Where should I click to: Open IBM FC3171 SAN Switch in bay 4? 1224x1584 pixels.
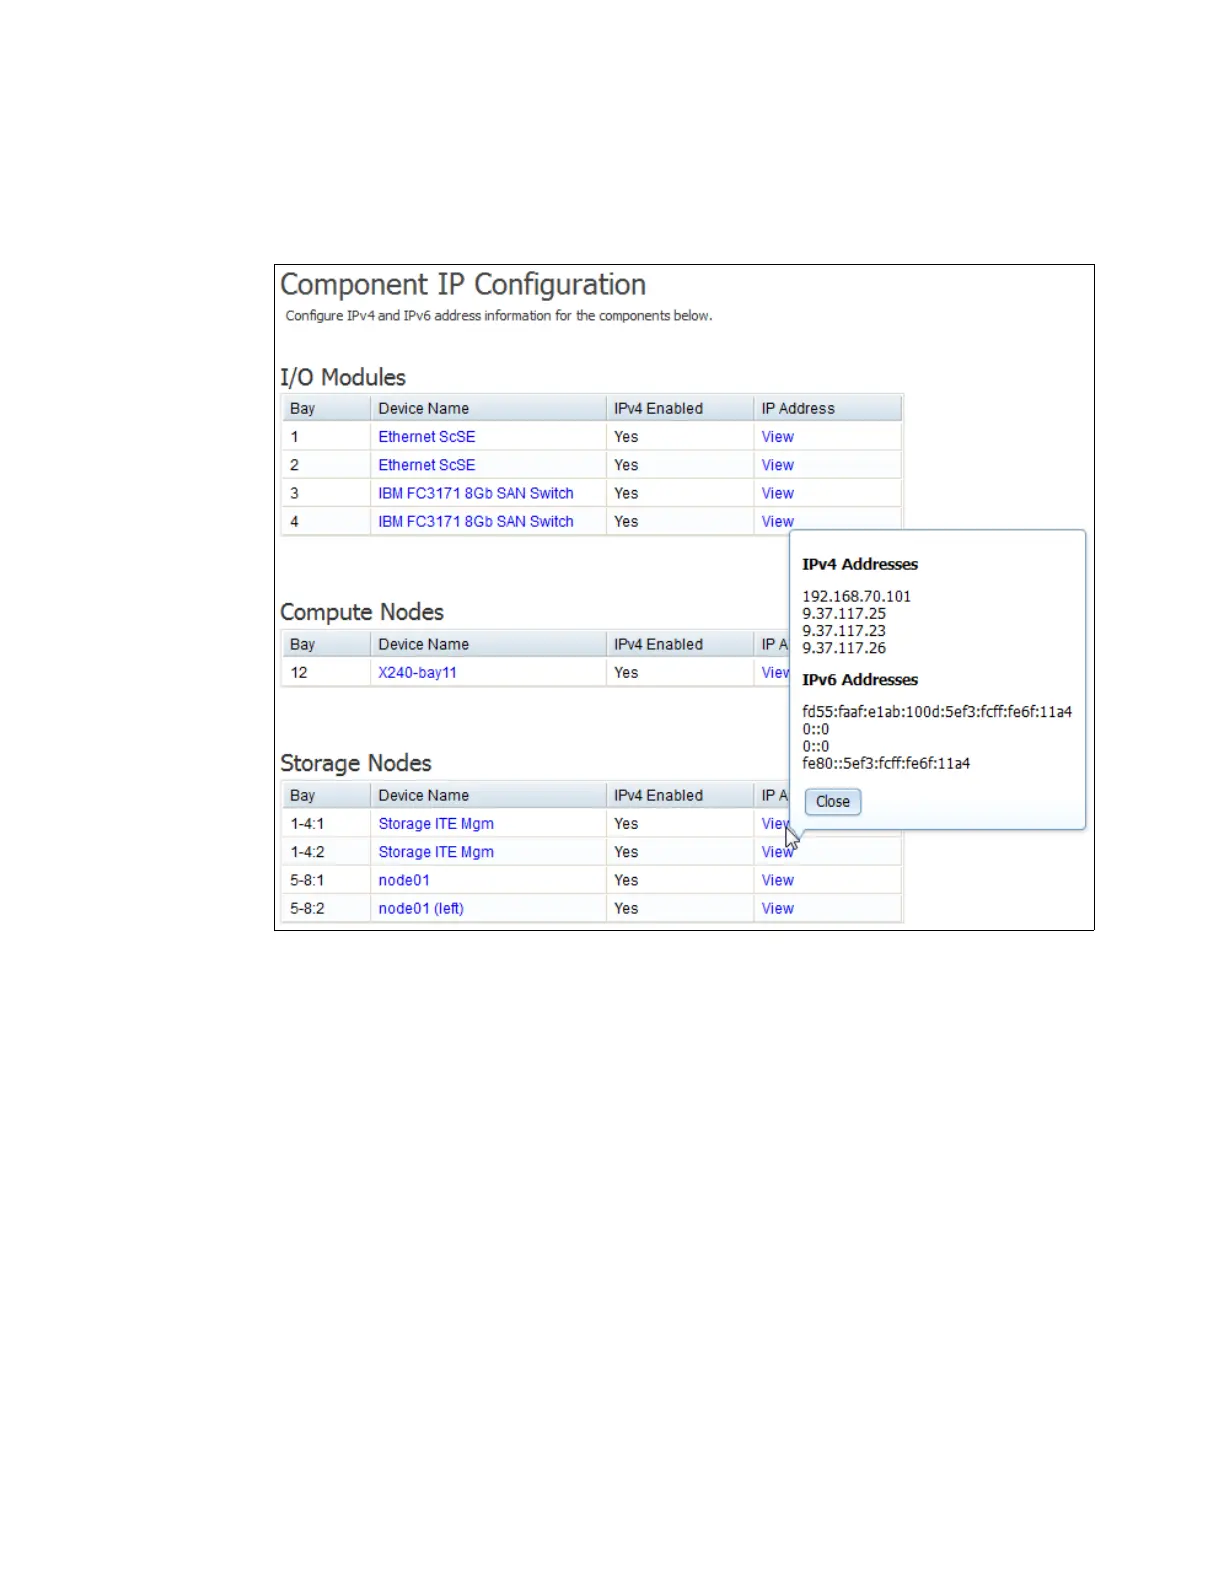(476, 521)
